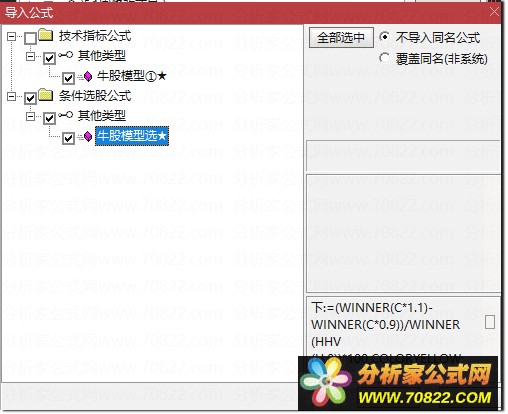Click the key icon under 技术指标公式
This screenshot has width=508, height=414.
(x=66, y=55)
